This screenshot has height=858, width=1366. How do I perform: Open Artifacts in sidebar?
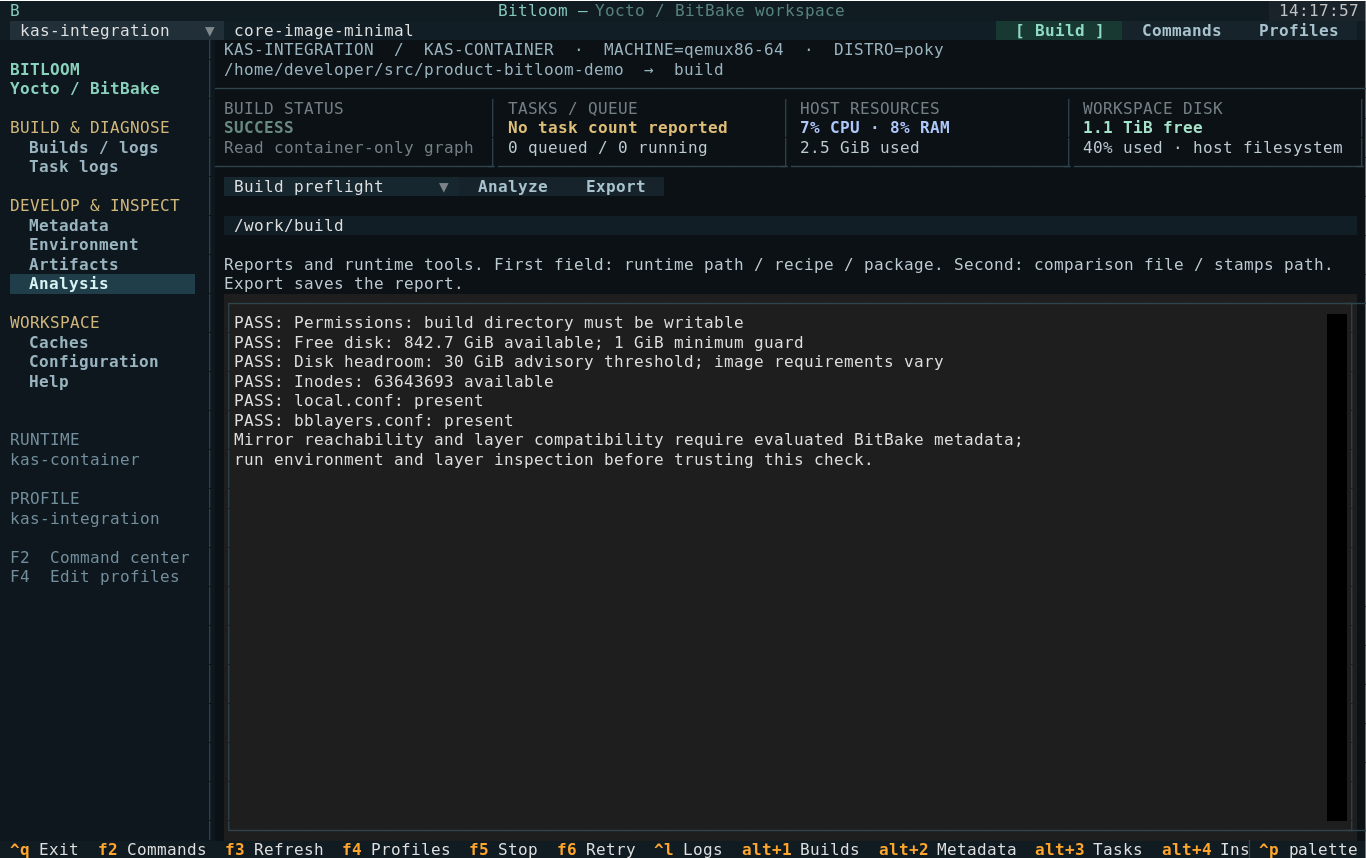pos(73,264)
